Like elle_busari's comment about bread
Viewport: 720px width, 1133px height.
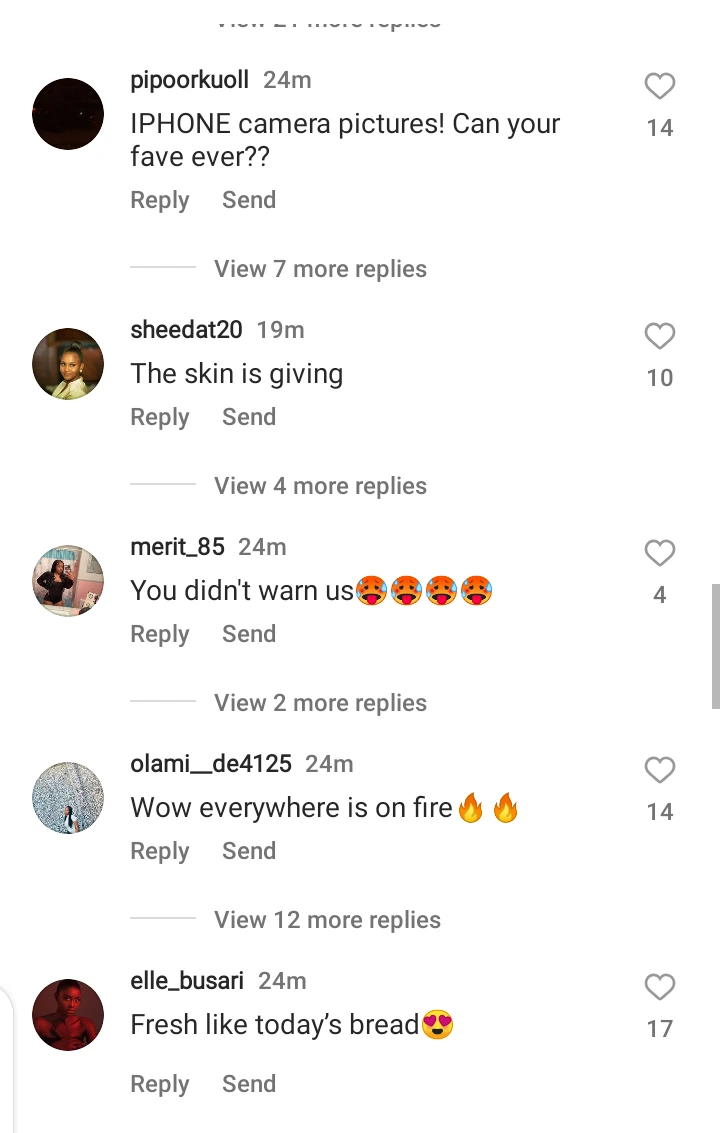pyautogui.click(x=659, y=988)
